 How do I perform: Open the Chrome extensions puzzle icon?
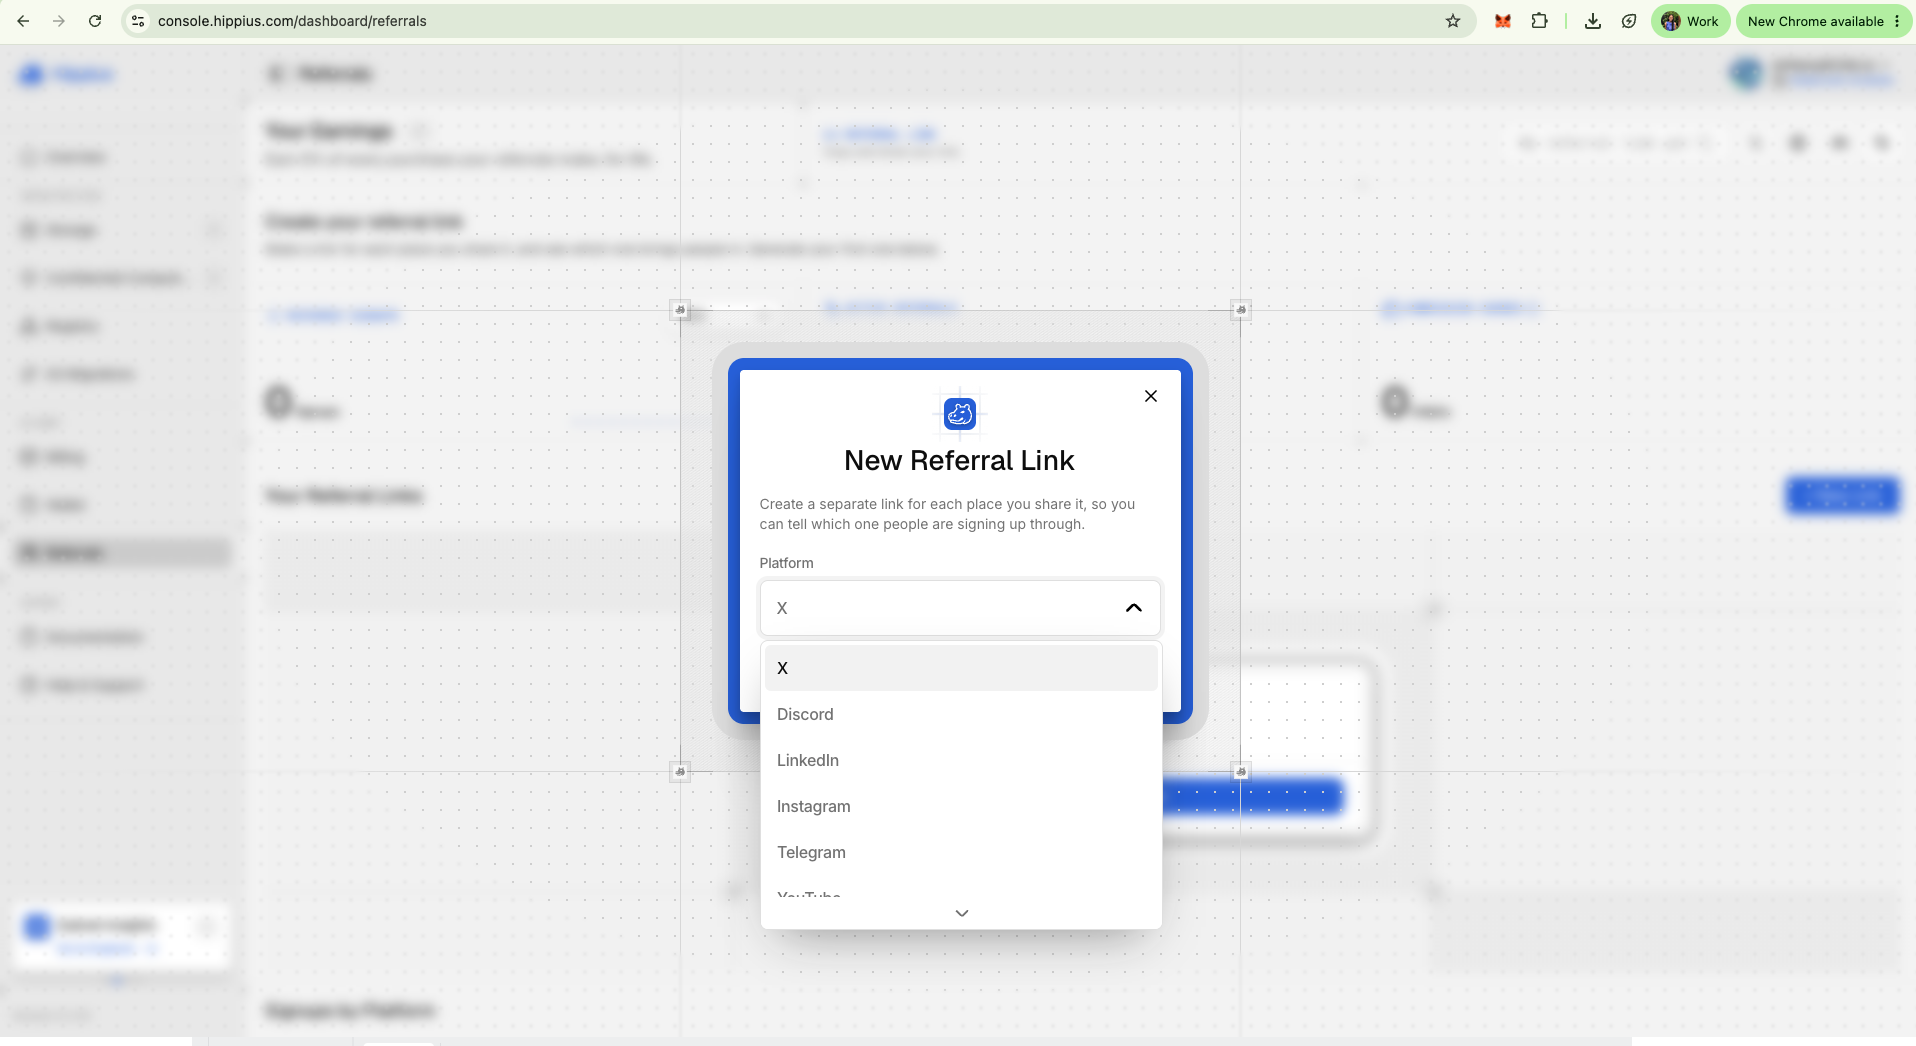(x=1540, y=21)
